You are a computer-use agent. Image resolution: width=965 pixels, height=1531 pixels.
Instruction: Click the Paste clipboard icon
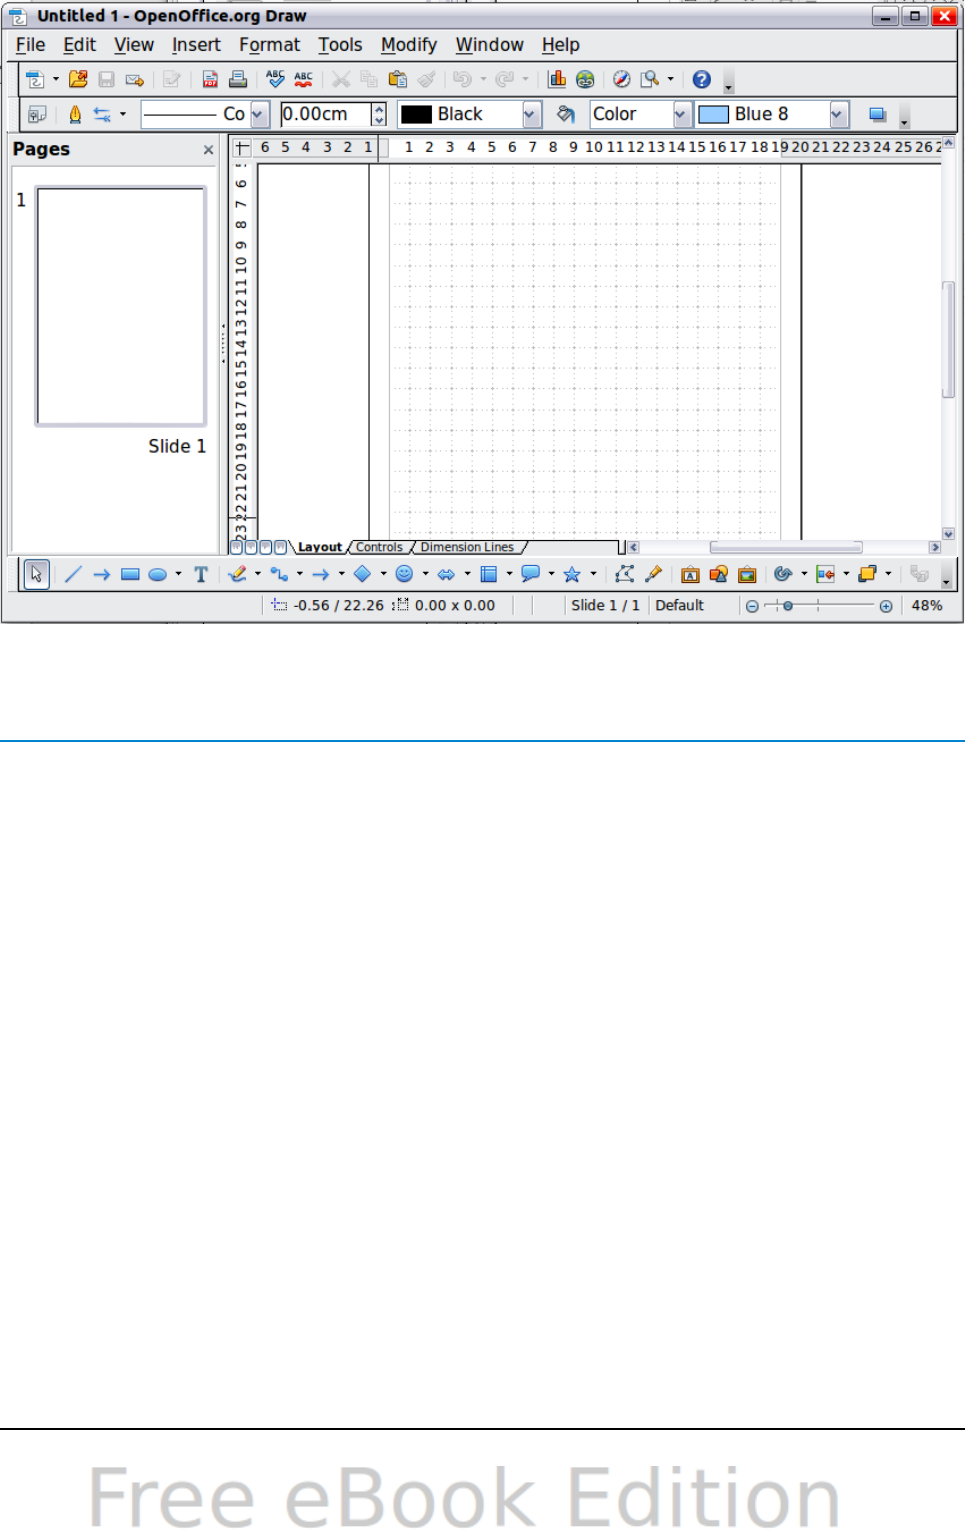click(397, 80)
